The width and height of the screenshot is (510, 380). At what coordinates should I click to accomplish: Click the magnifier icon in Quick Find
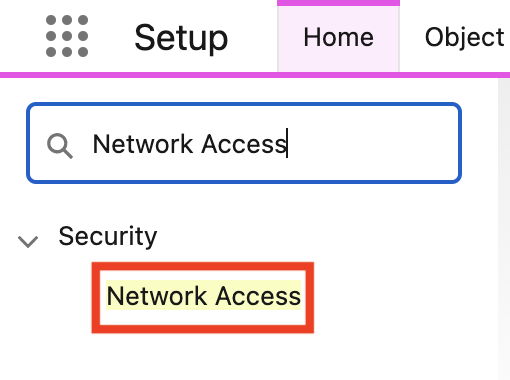(x=60, y=146)
